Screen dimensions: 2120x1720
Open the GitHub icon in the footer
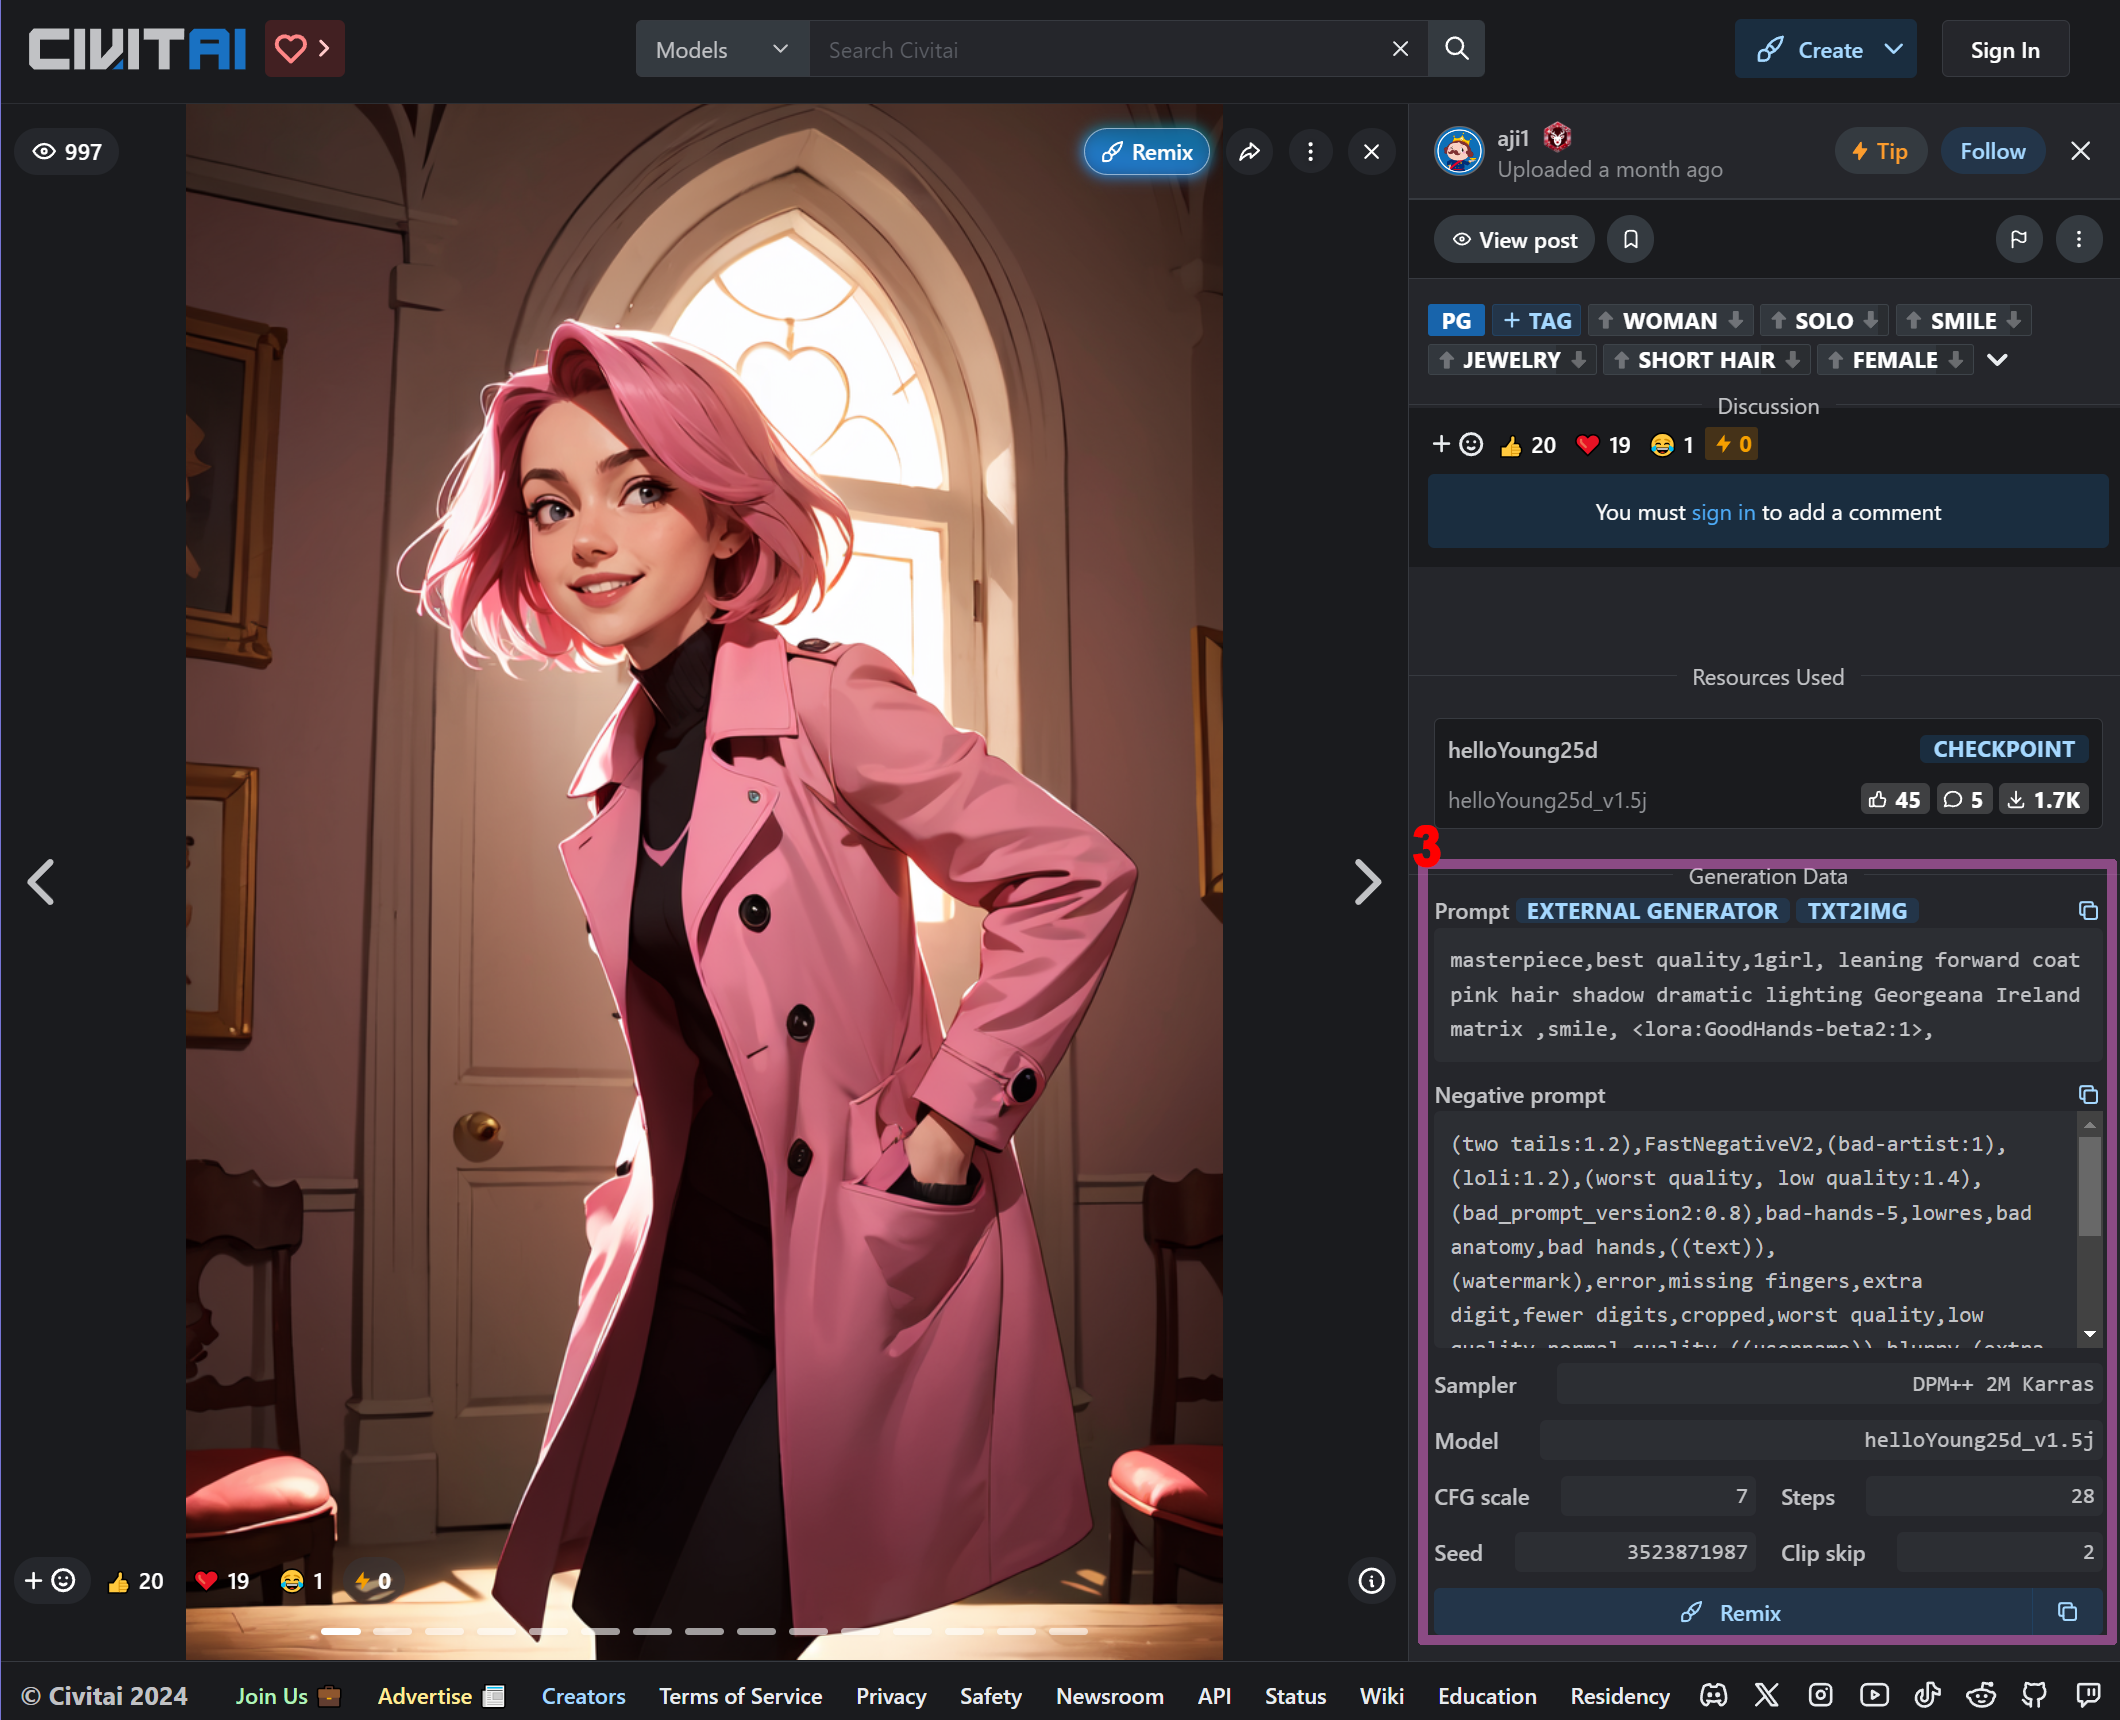pyautogui.click(x=2034, y=1695)
